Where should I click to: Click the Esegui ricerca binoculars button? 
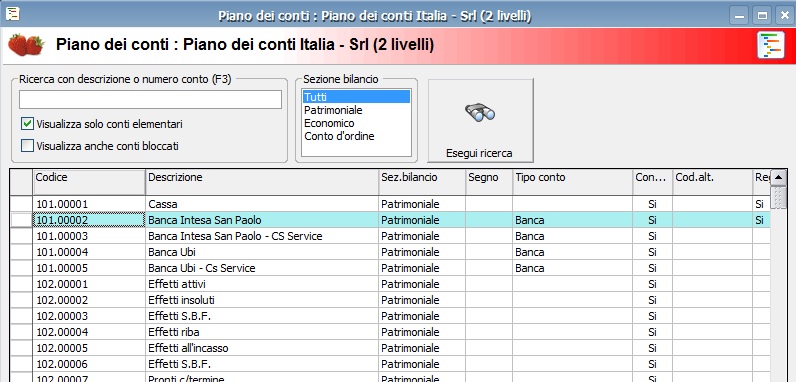480,120
